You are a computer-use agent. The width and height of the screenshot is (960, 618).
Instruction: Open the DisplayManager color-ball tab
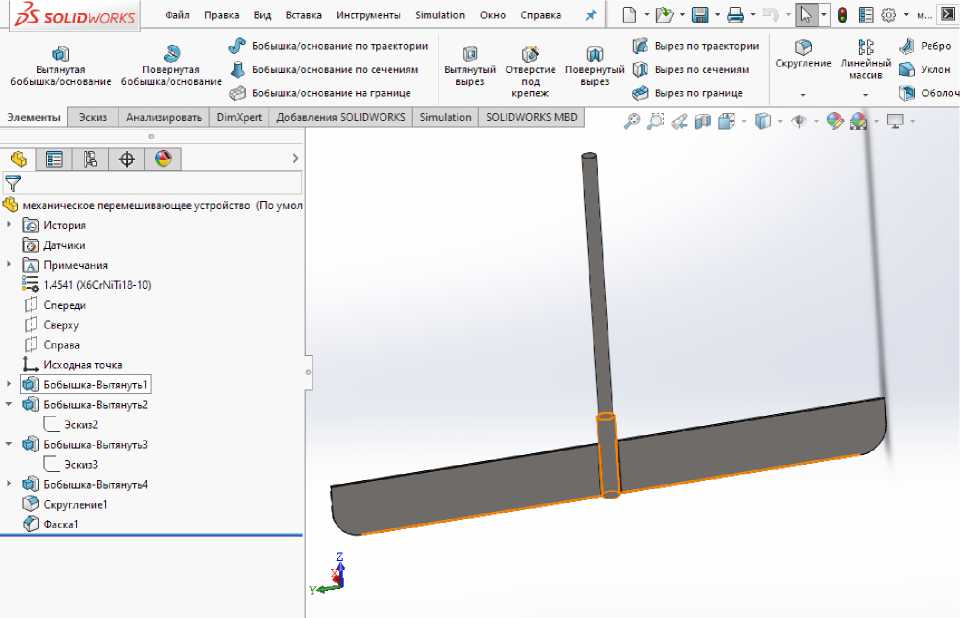coord(163,159)
